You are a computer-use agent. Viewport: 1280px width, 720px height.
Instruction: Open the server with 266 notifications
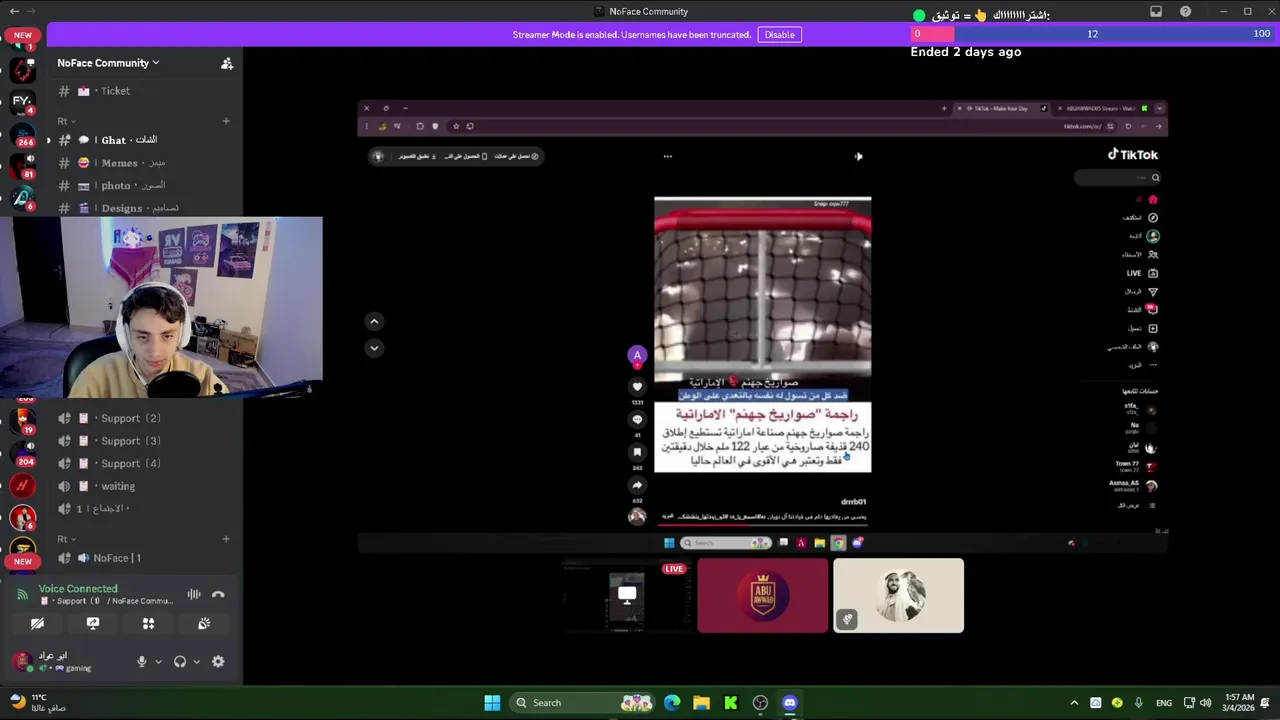point(22,135)
